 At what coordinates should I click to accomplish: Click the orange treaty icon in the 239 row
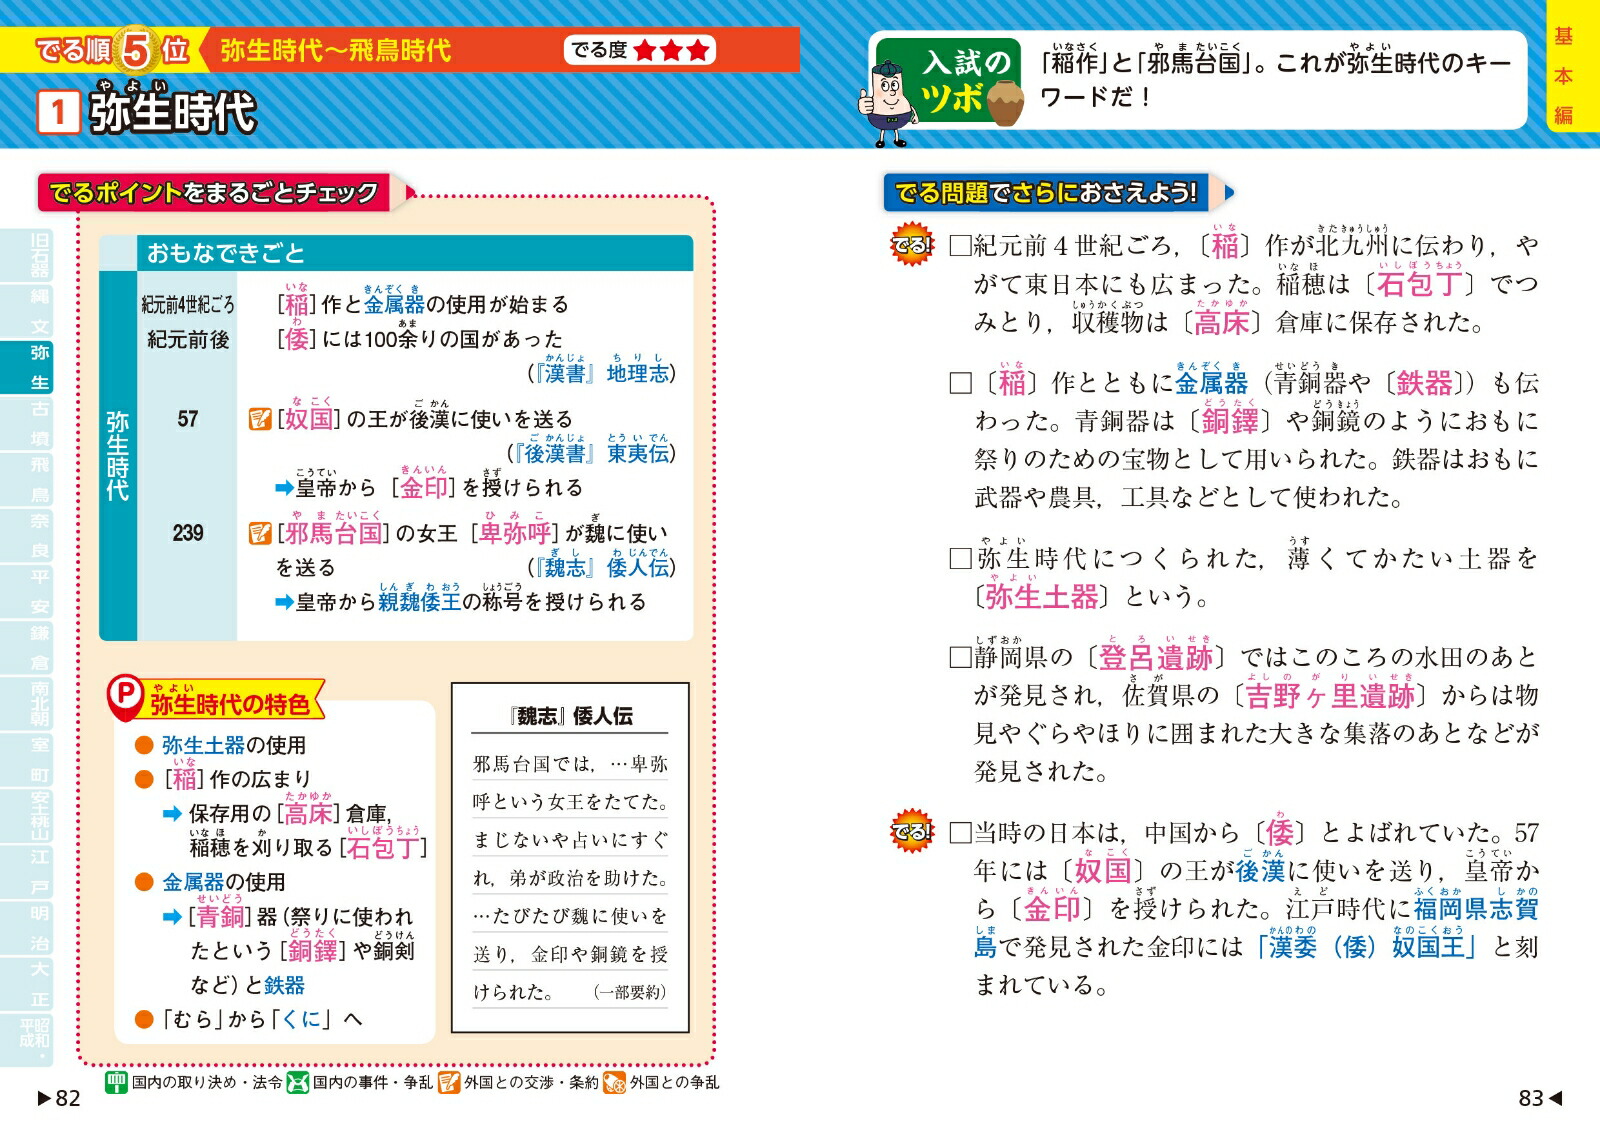(x=260, y=533)
